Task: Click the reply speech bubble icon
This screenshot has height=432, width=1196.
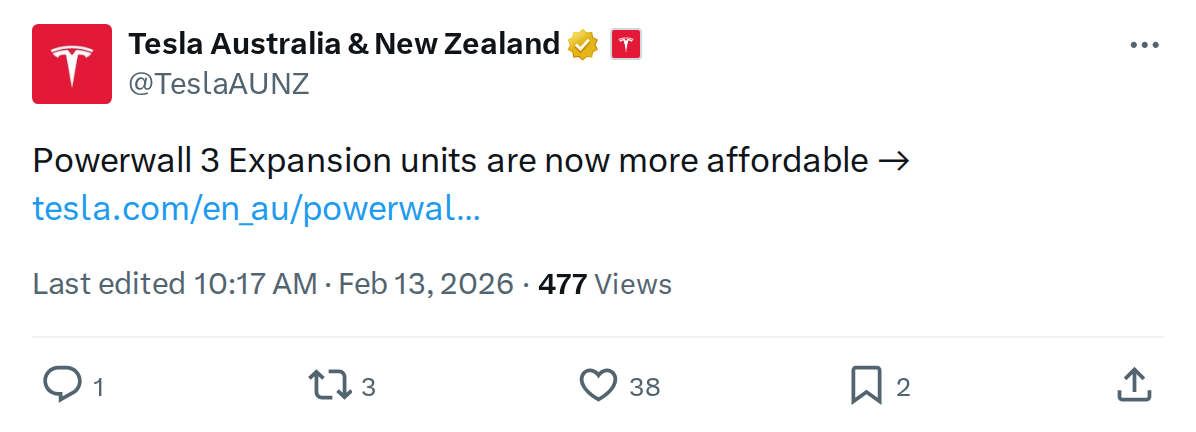Action: [62, 385]
